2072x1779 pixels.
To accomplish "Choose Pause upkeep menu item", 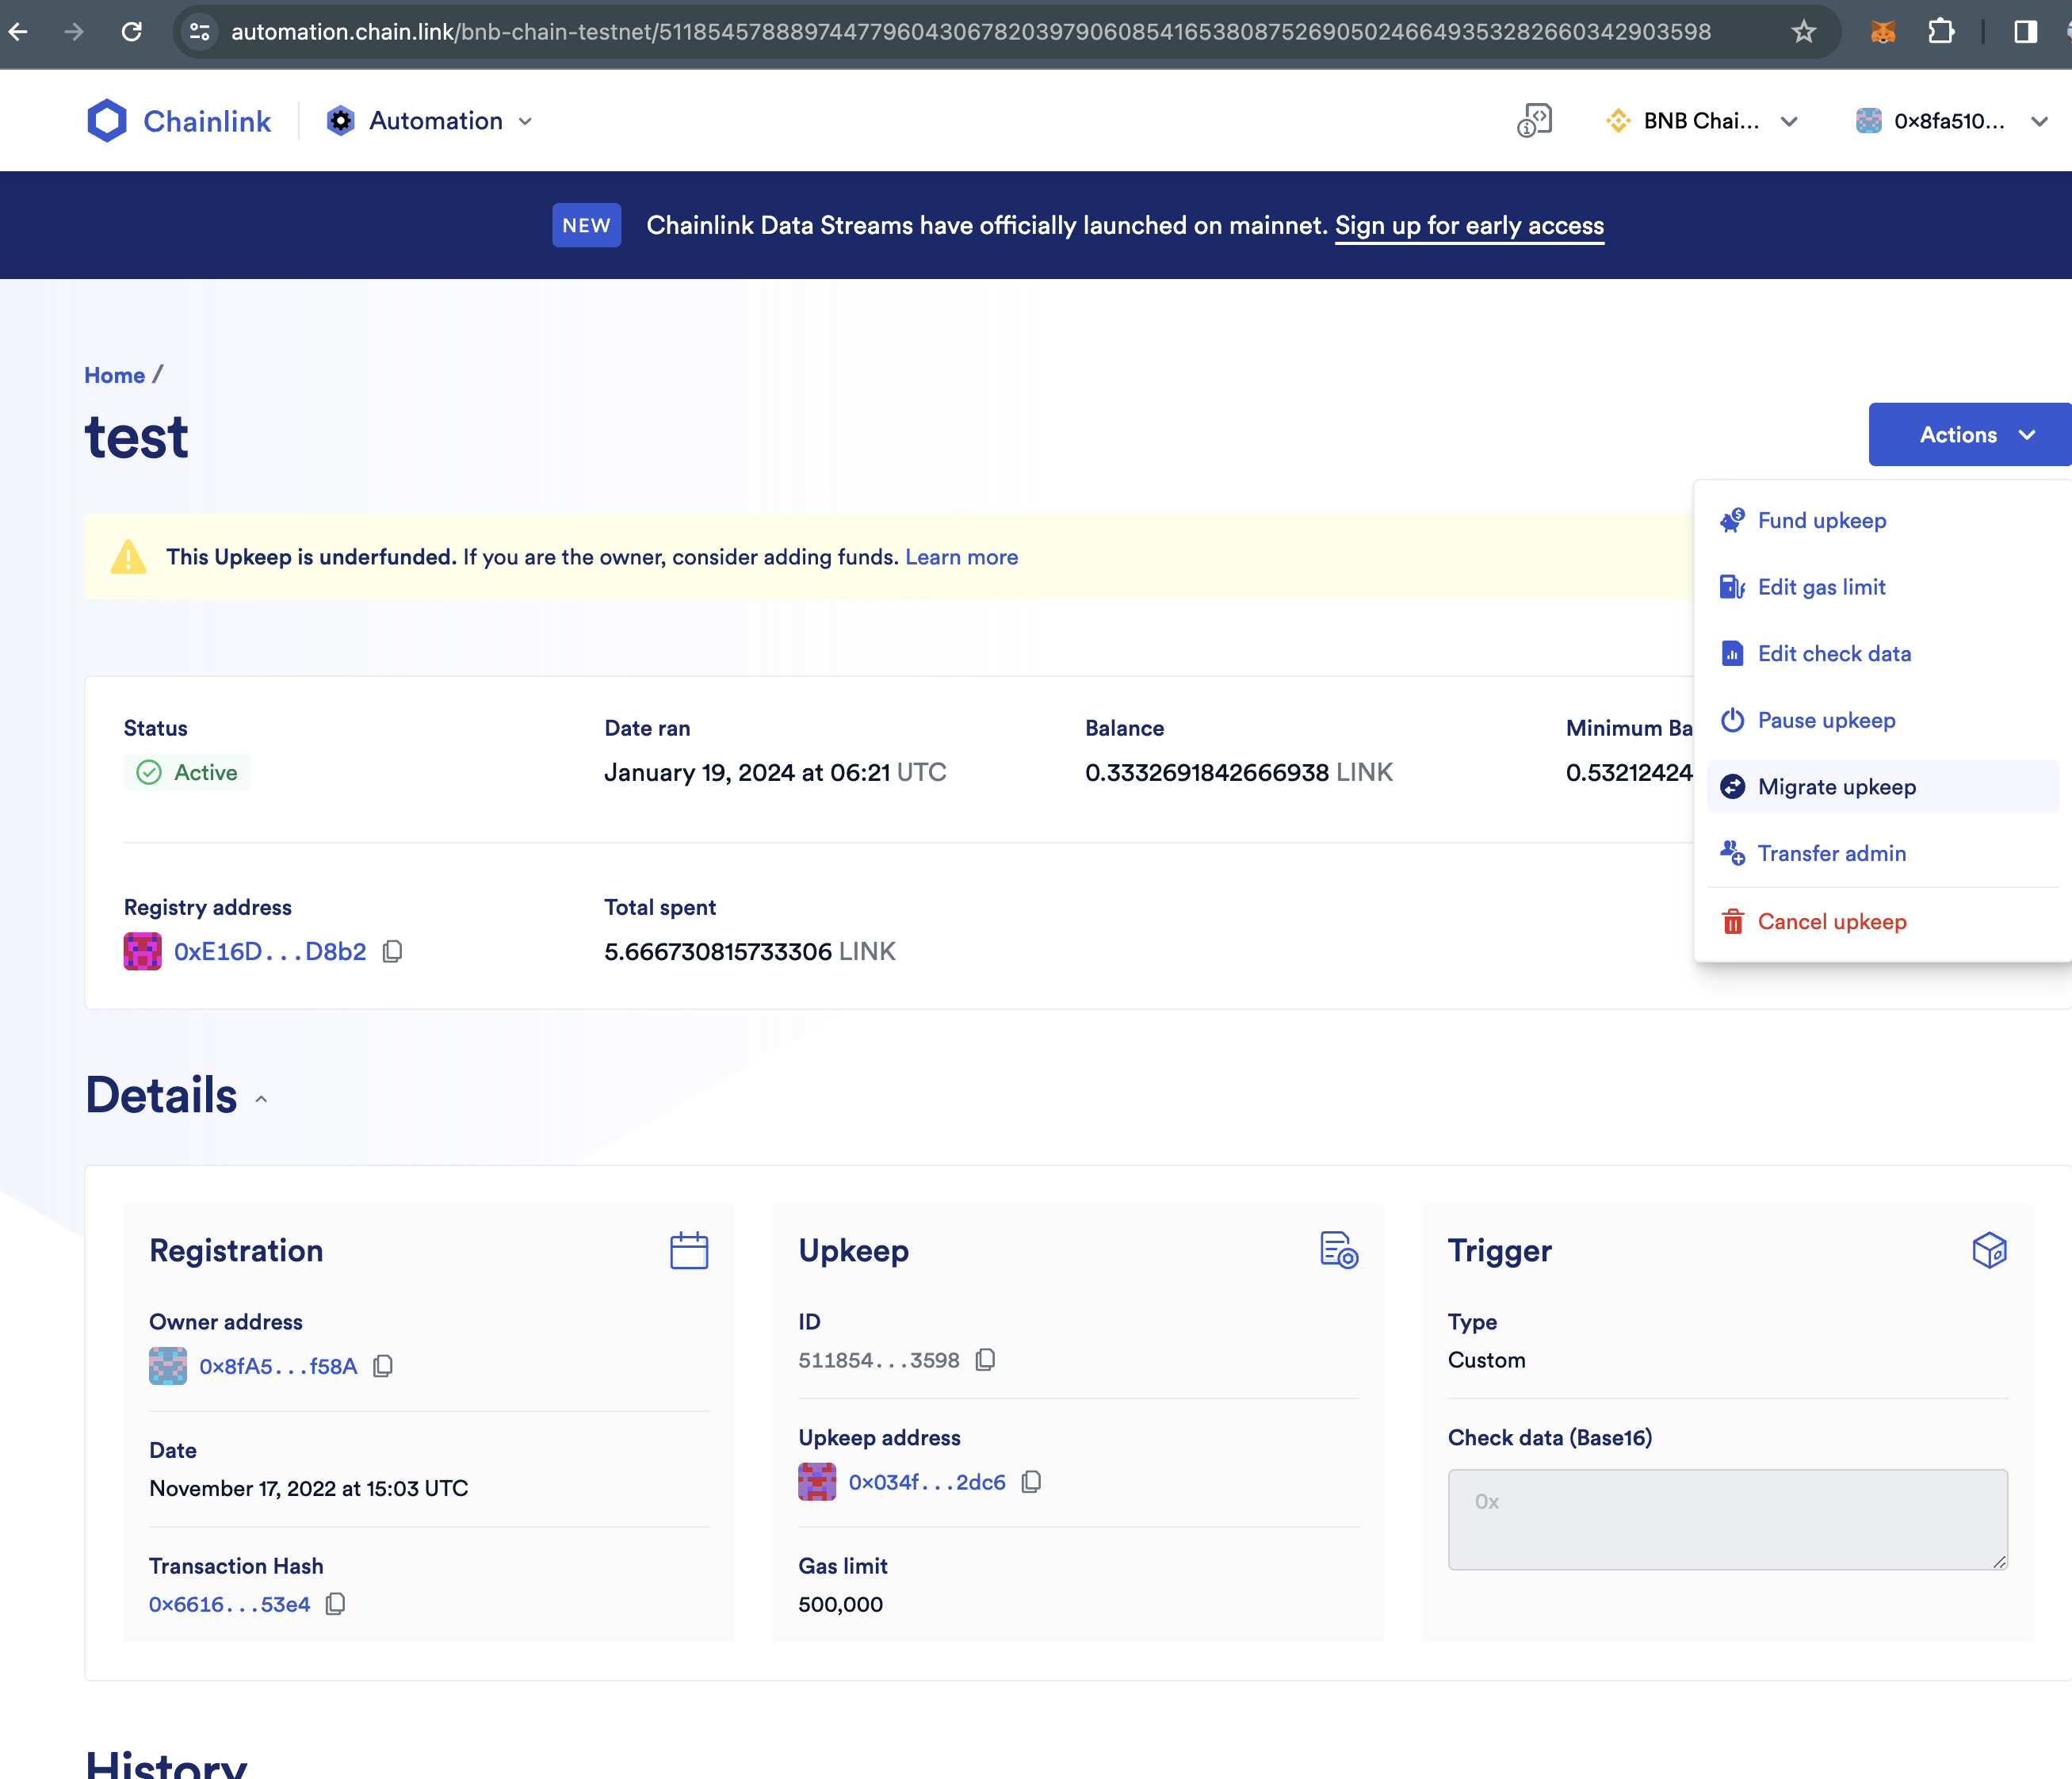I will 1825,720.
